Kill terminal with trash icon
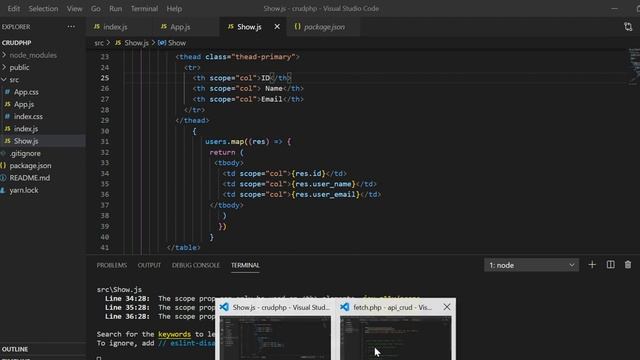640x360 pixels. 628,265
